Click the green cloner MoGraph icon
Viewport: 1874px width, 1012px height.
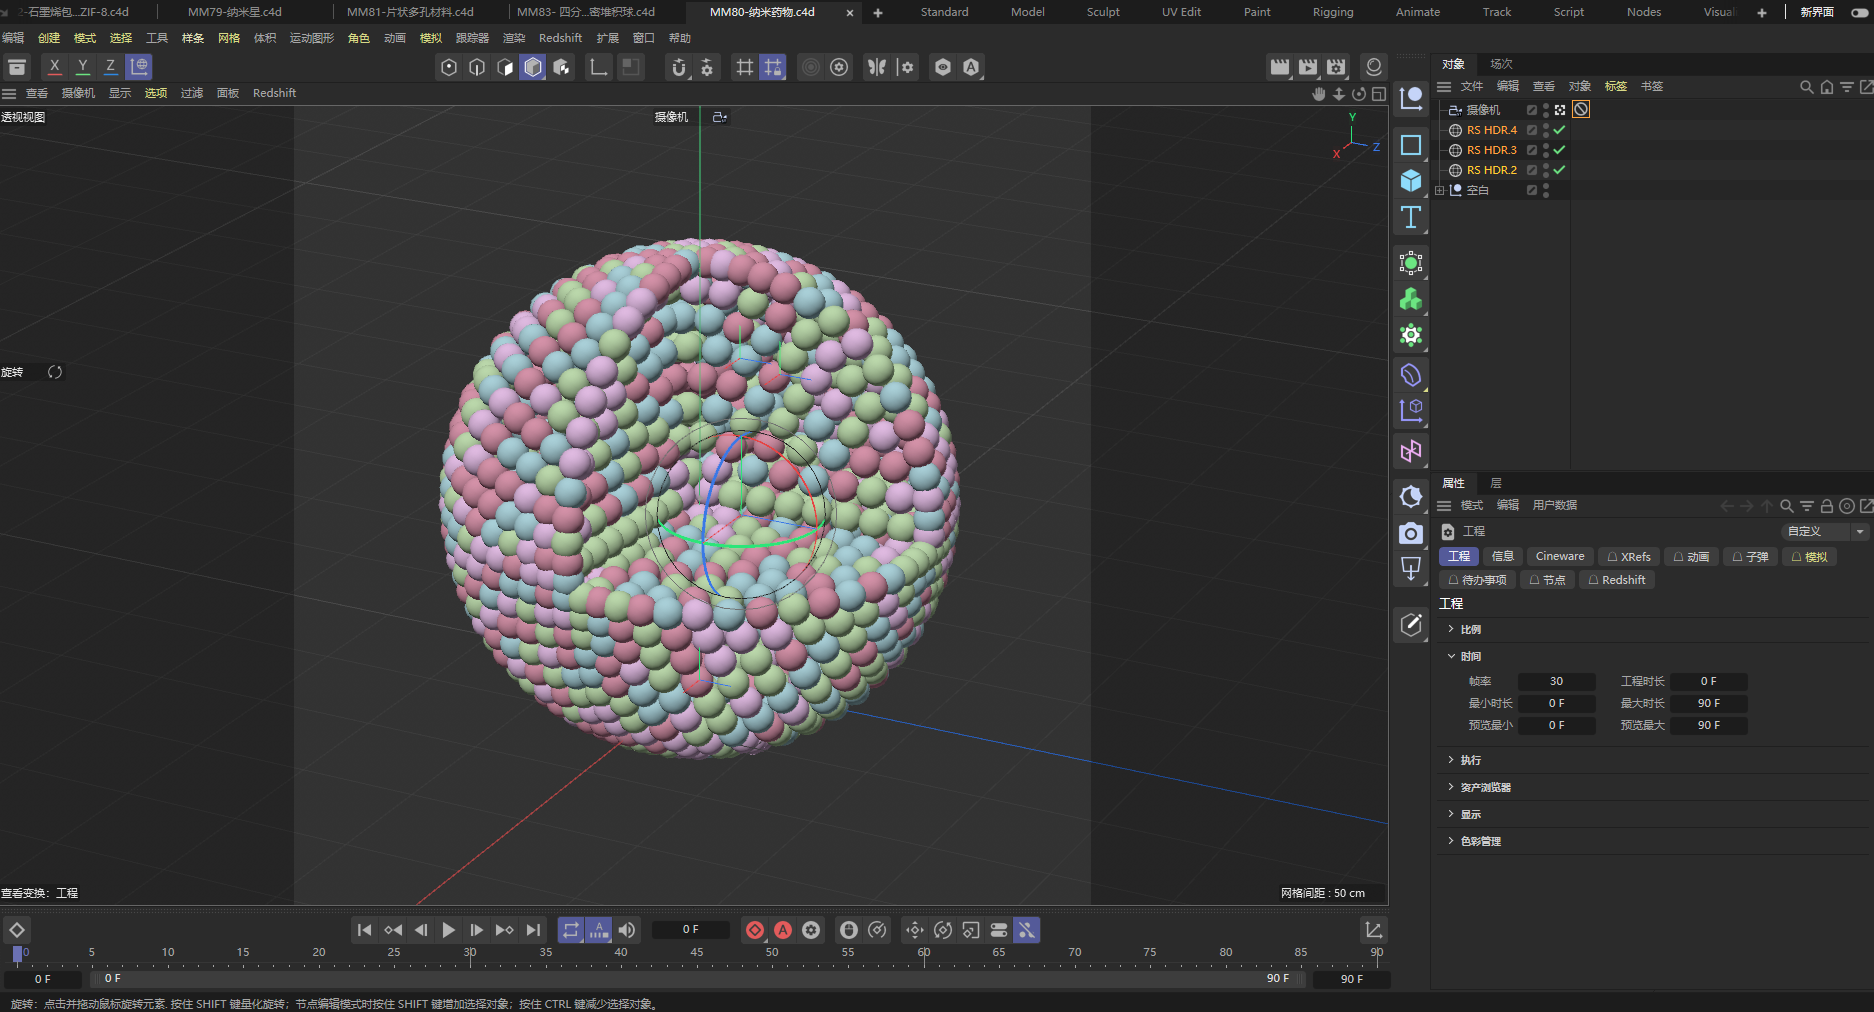[1411, 299]
